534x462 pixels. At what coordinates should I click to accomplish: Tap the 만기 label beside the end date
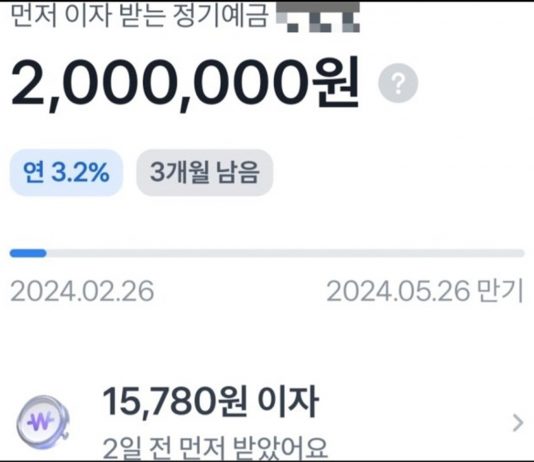pyautogui.click(x=500, y=291)
